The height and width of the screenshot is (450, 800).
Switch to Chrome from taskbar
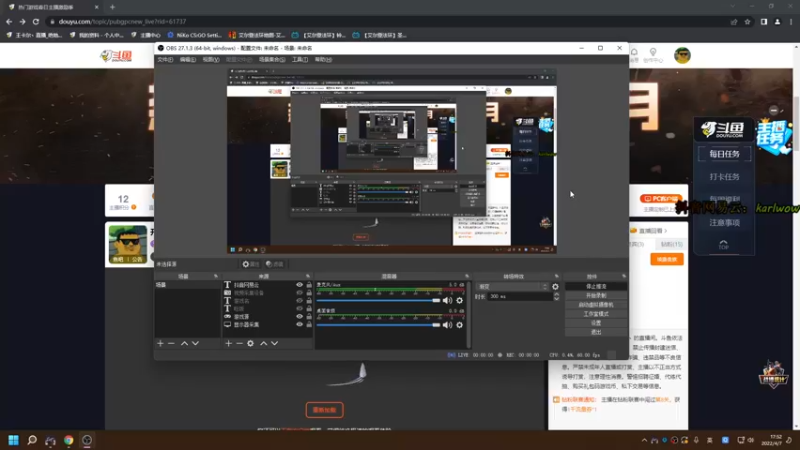click(x=68, y=440)
